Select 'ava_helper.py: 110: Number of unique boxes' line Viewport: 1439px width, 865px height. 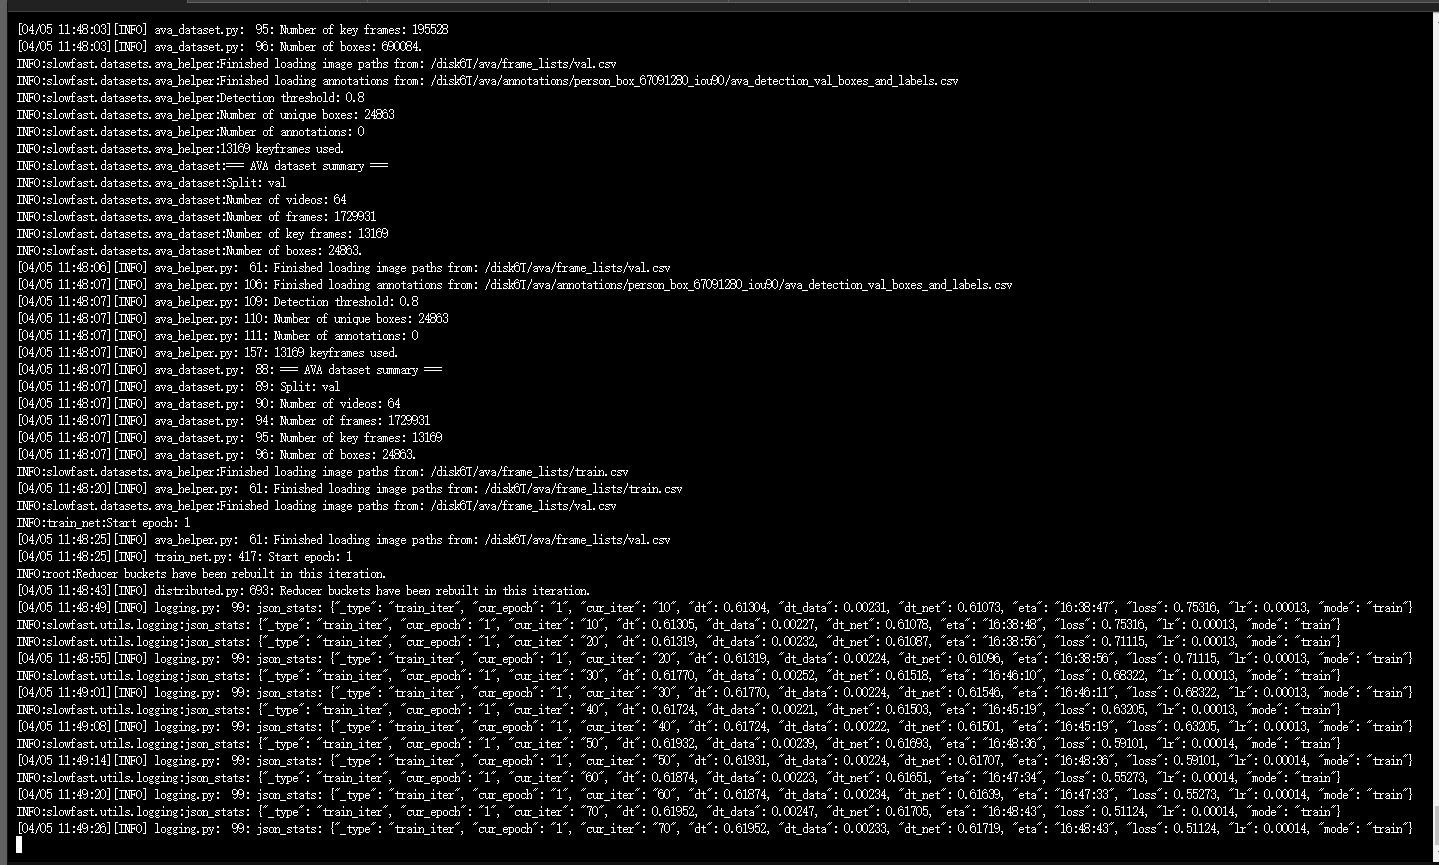[x=232, y=319]
